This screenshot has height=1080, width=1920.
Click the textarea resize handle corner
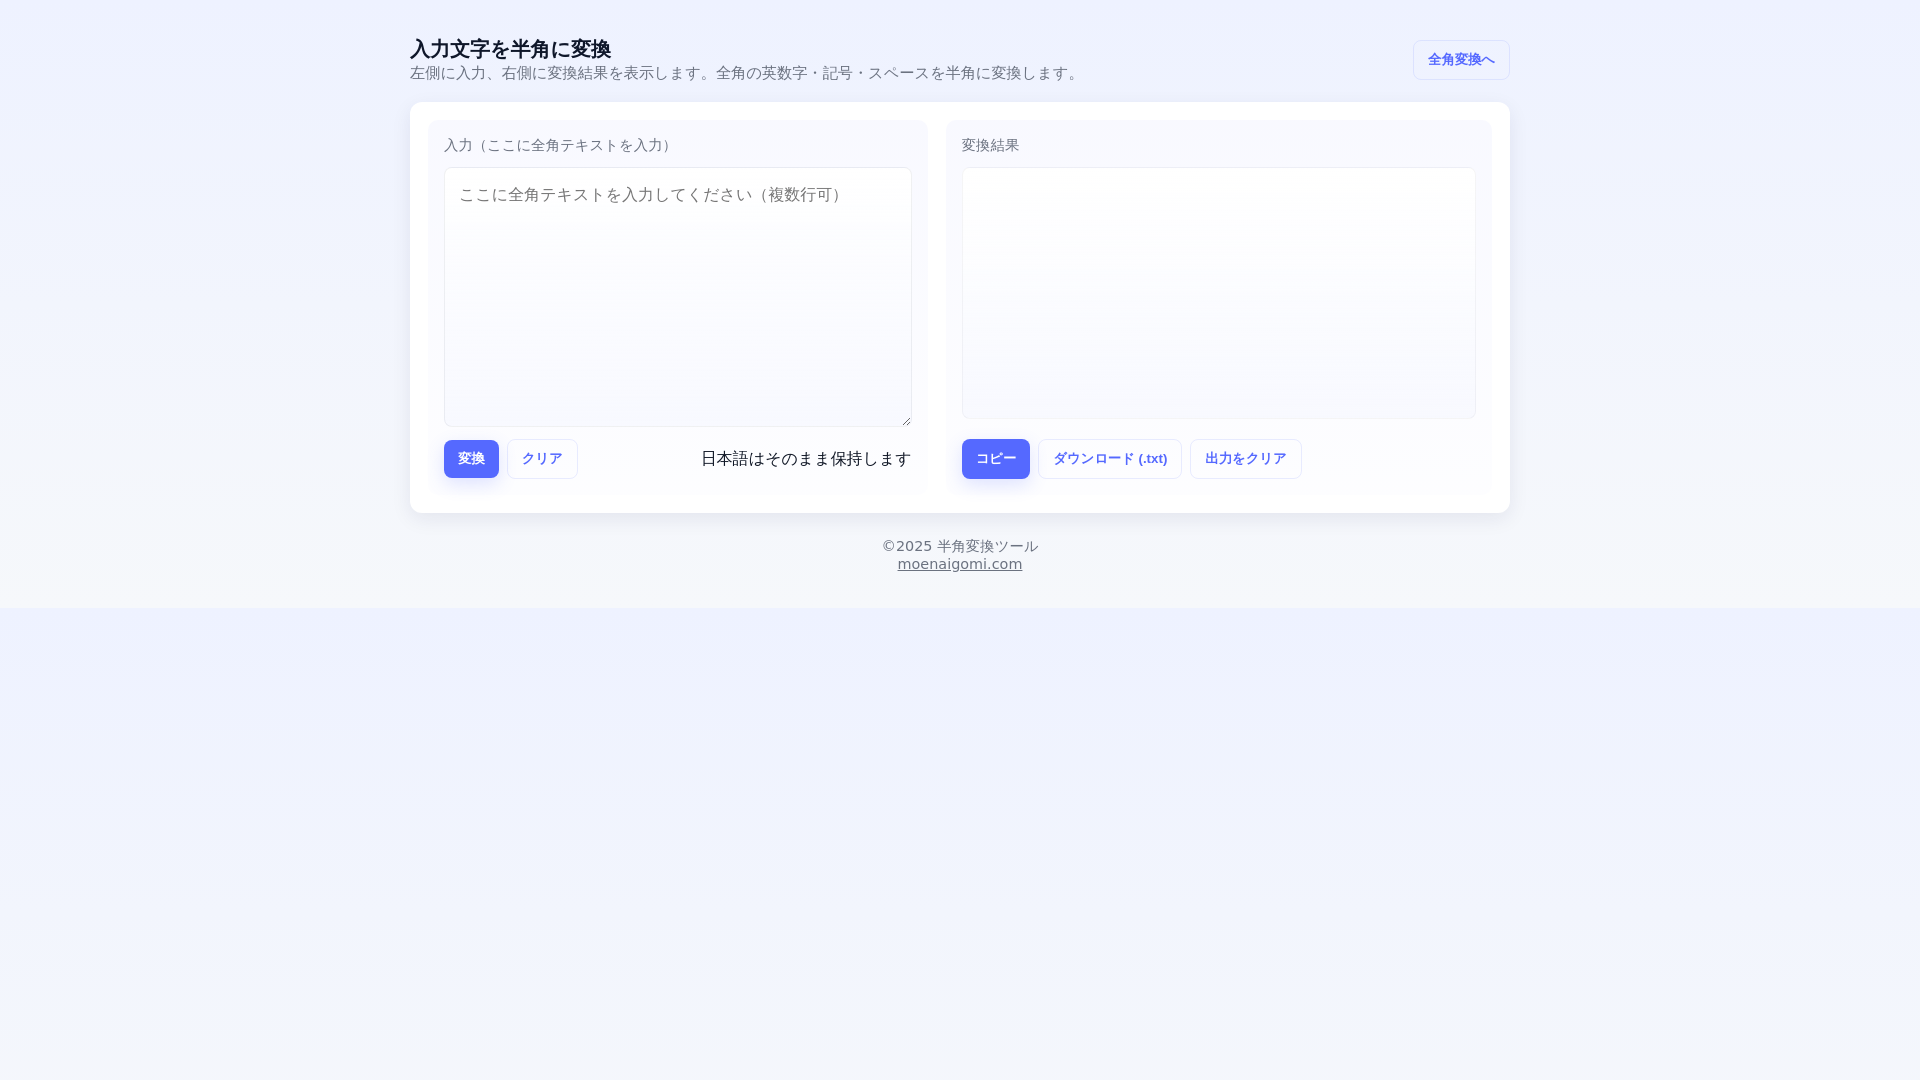point(906,421)
